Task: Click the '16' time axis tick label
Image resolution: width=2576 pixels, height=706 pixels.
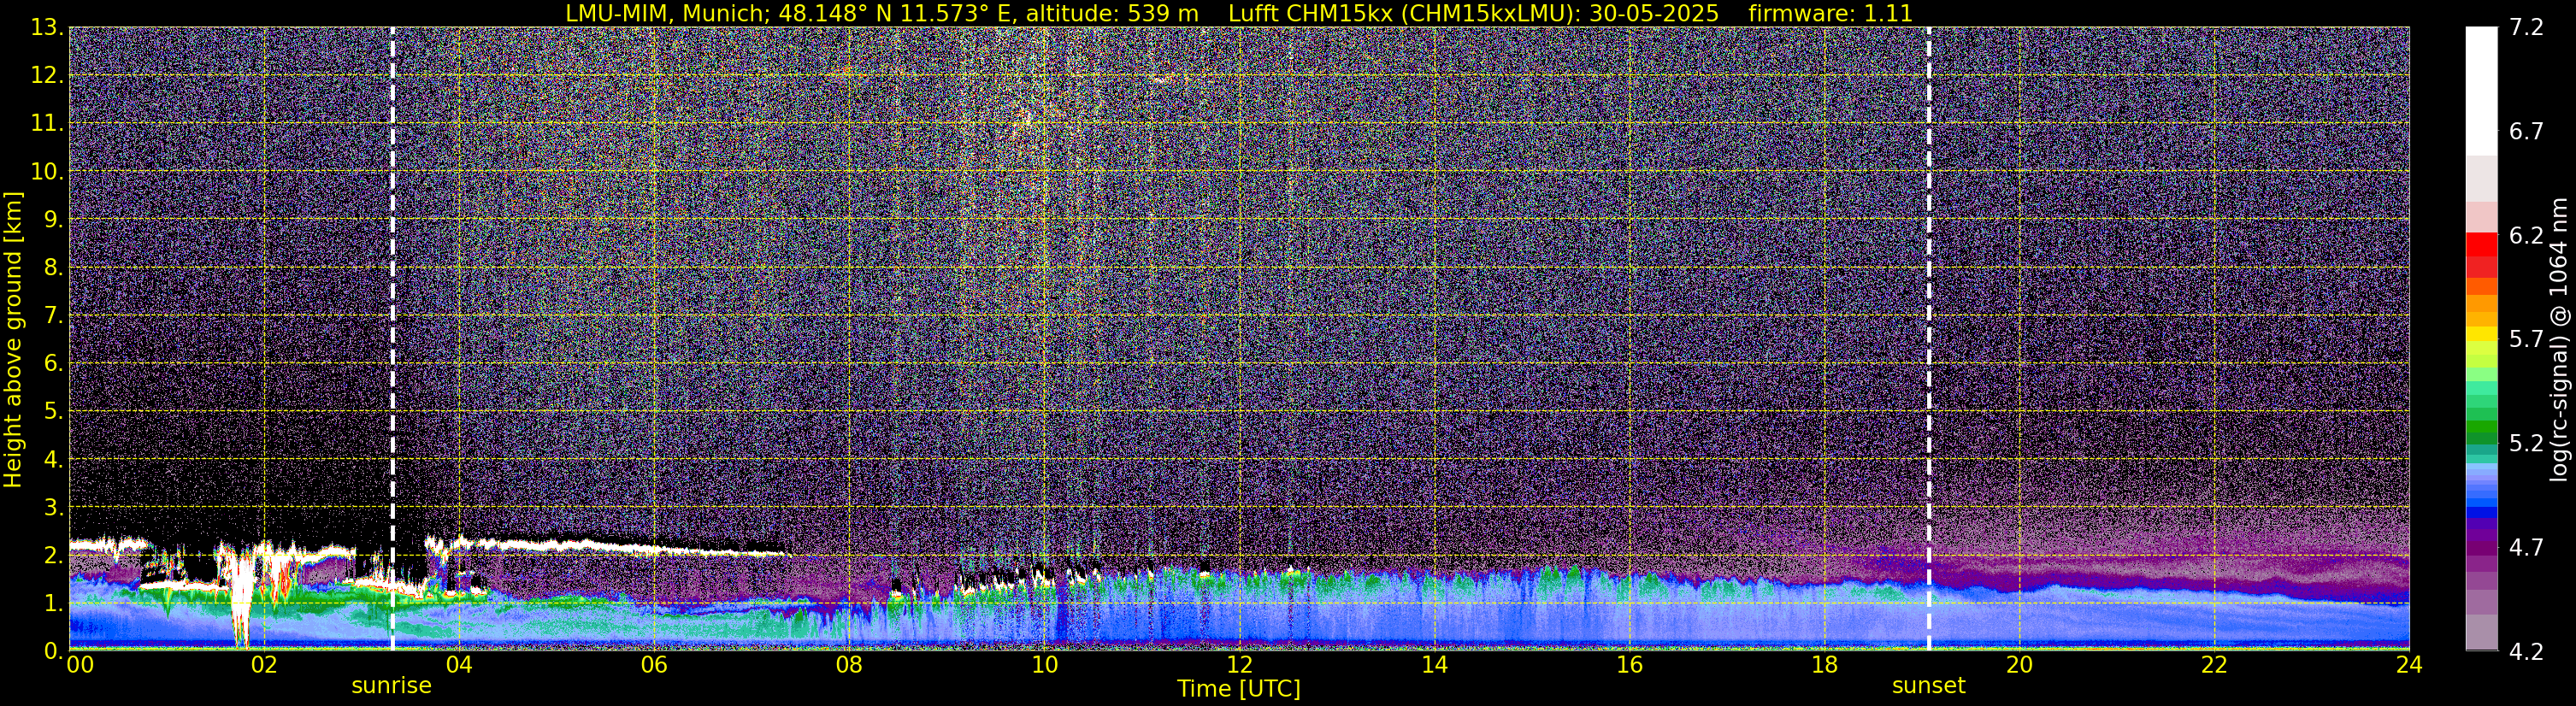Action: (x=1629, y=665)
